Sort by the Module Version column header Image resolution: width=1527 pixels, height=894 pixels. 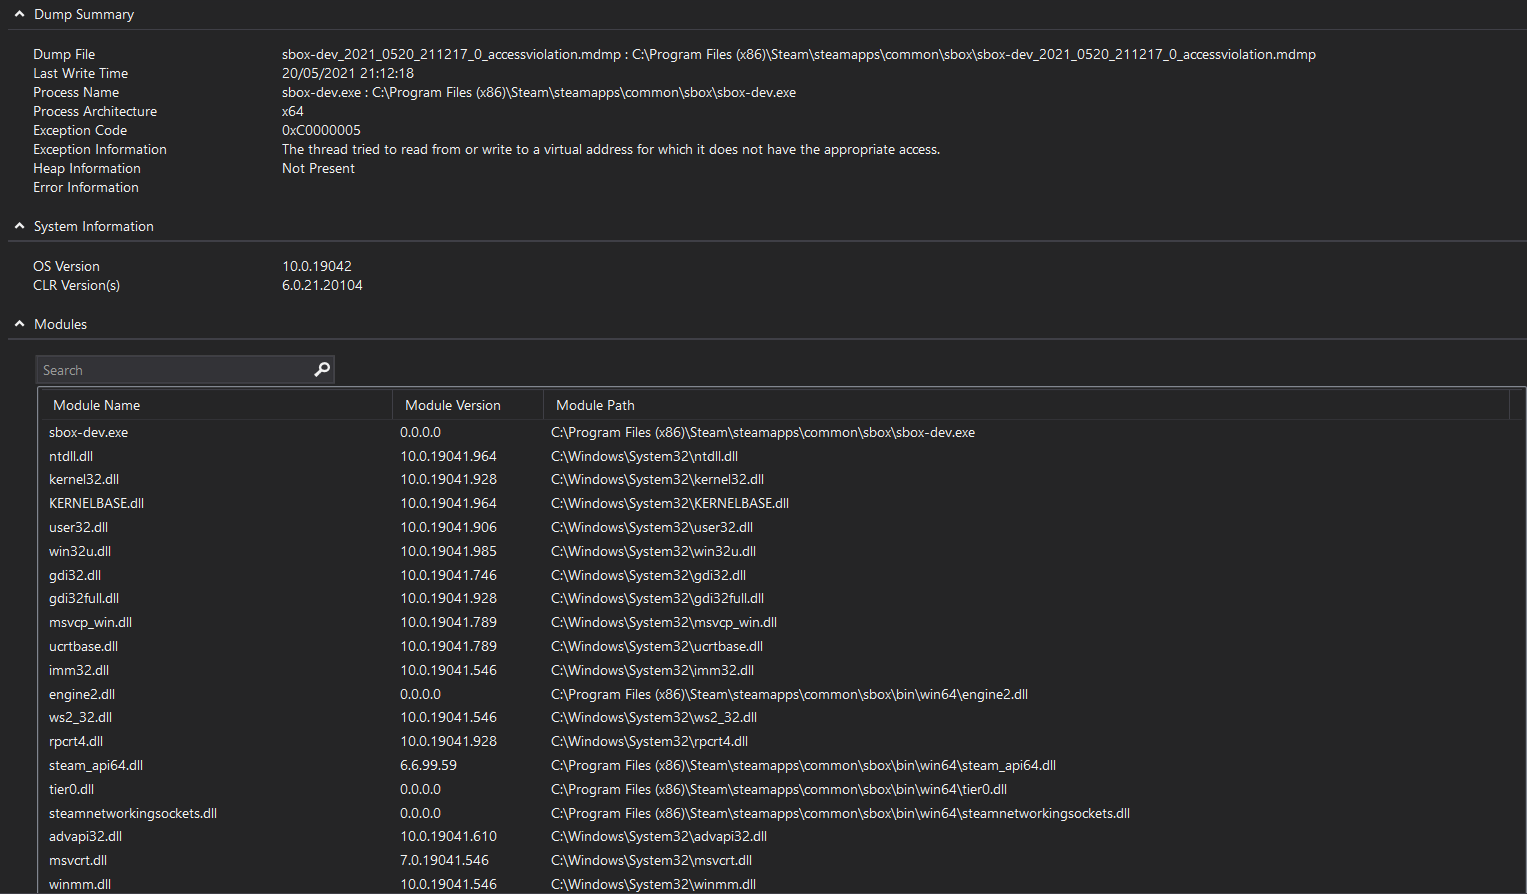point(452,404)
